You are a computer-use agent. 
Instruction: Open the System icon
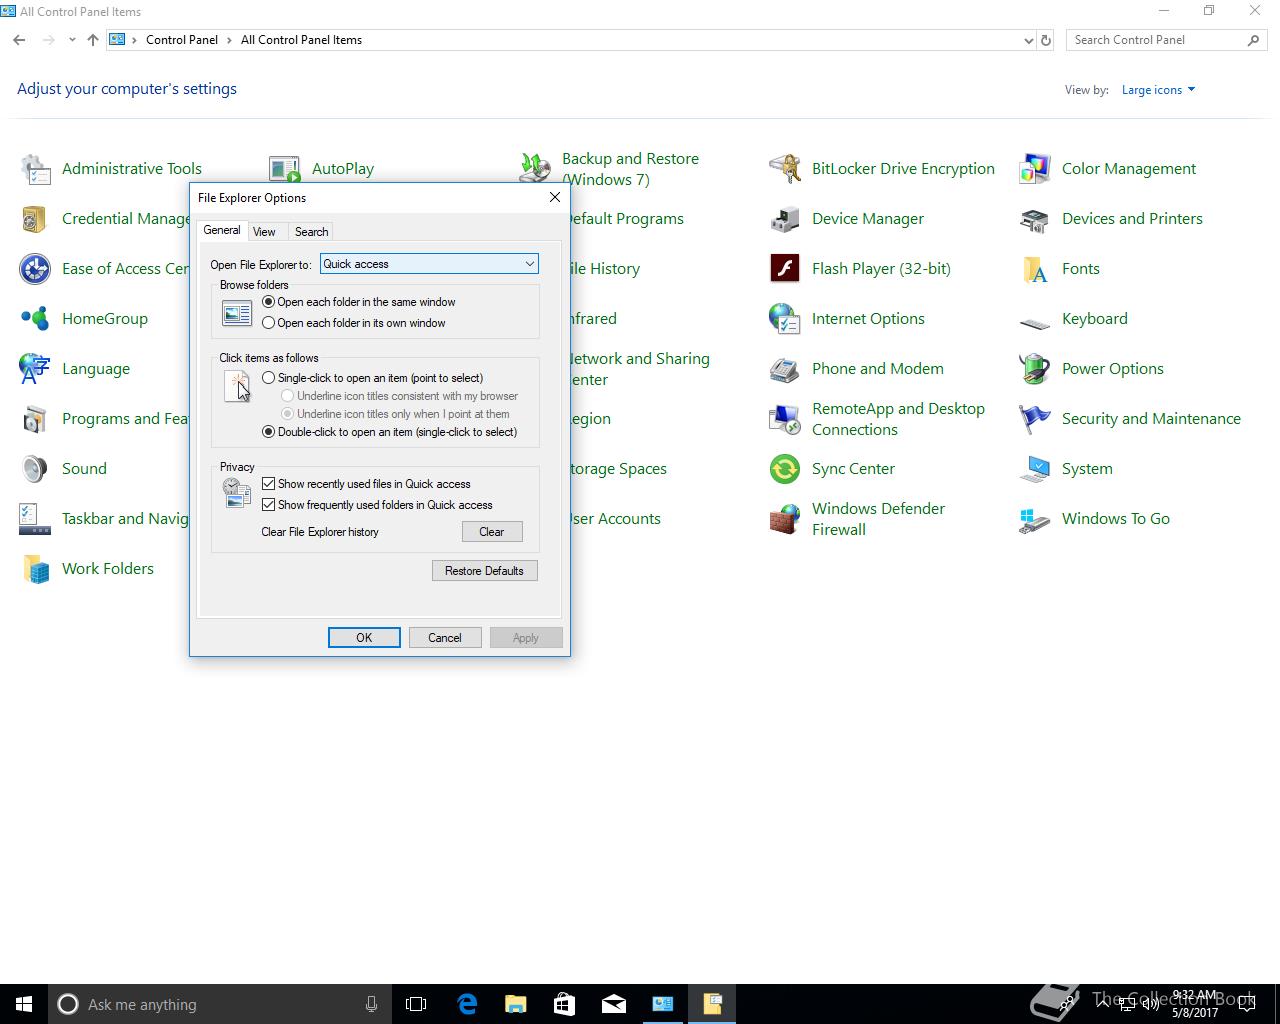point(1035,469)
